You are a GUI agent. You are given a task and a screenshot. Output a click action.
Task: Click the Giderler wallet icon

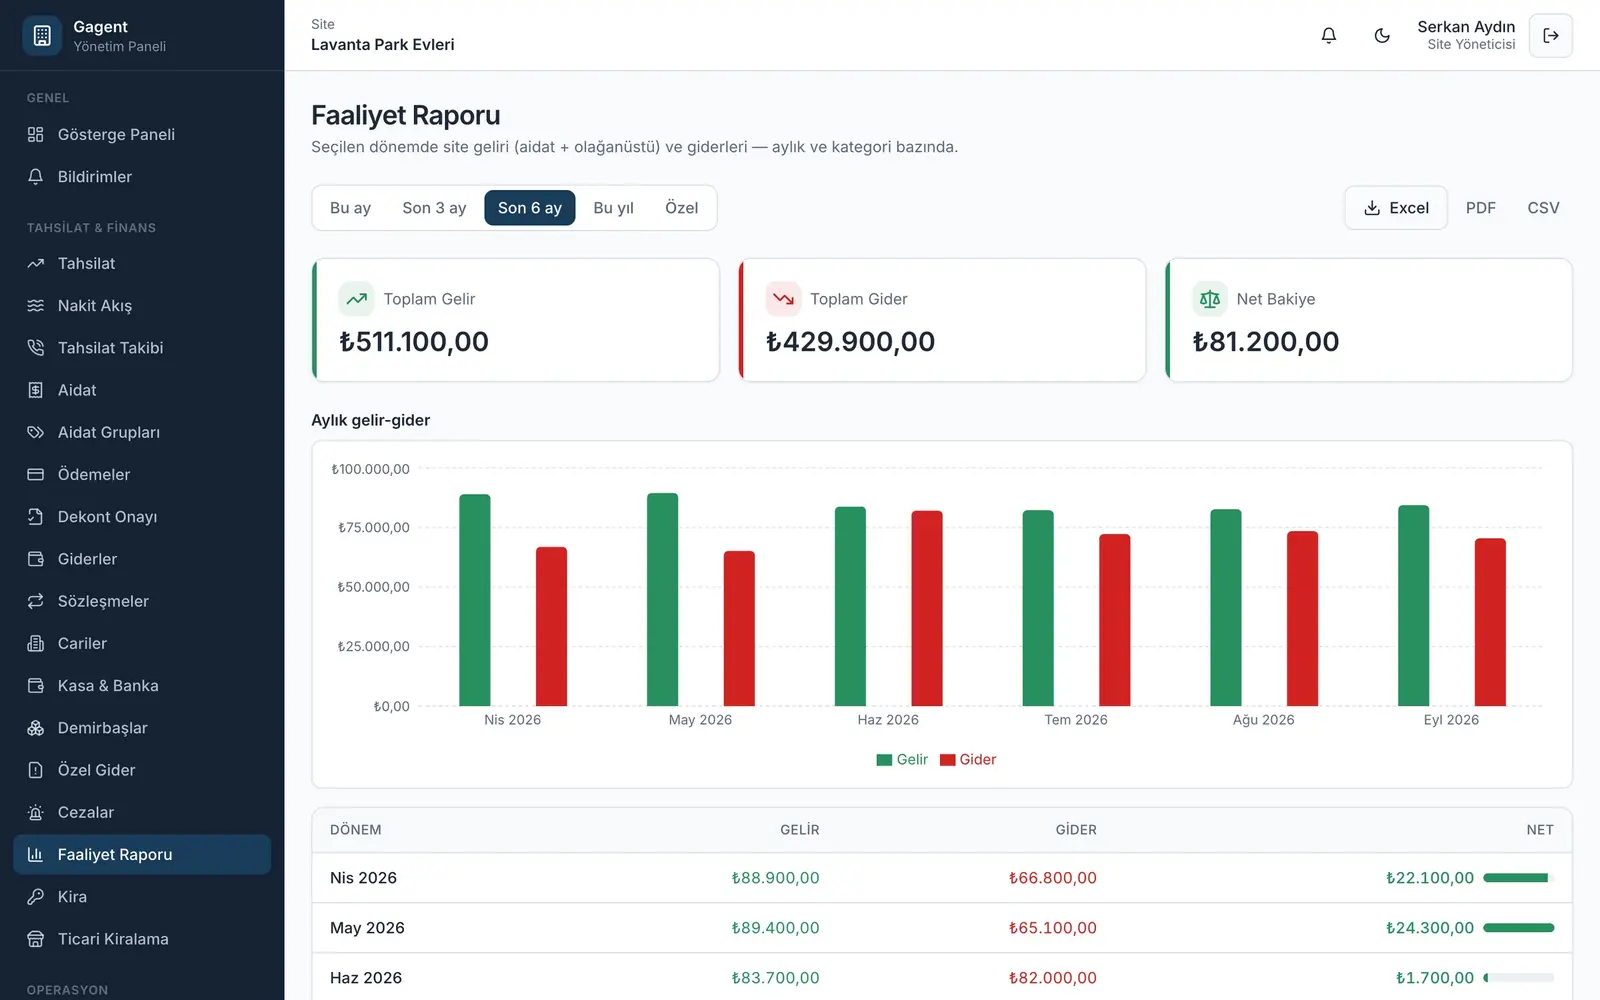click(36, 559)
